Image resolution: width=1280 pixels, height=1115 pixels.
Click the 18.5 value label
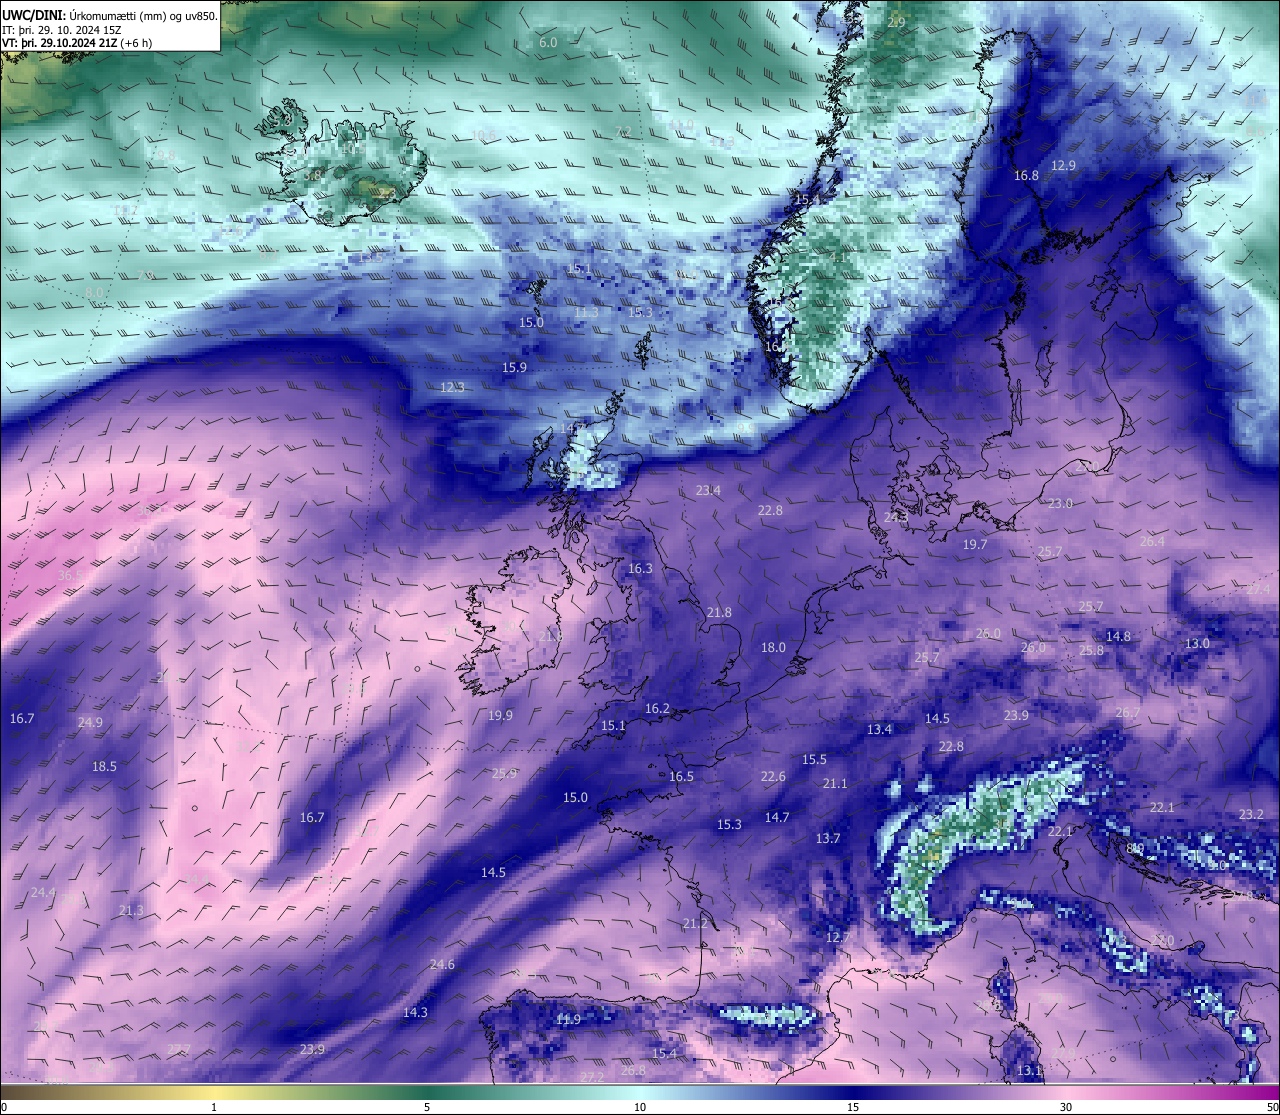[x=104, y=766]
